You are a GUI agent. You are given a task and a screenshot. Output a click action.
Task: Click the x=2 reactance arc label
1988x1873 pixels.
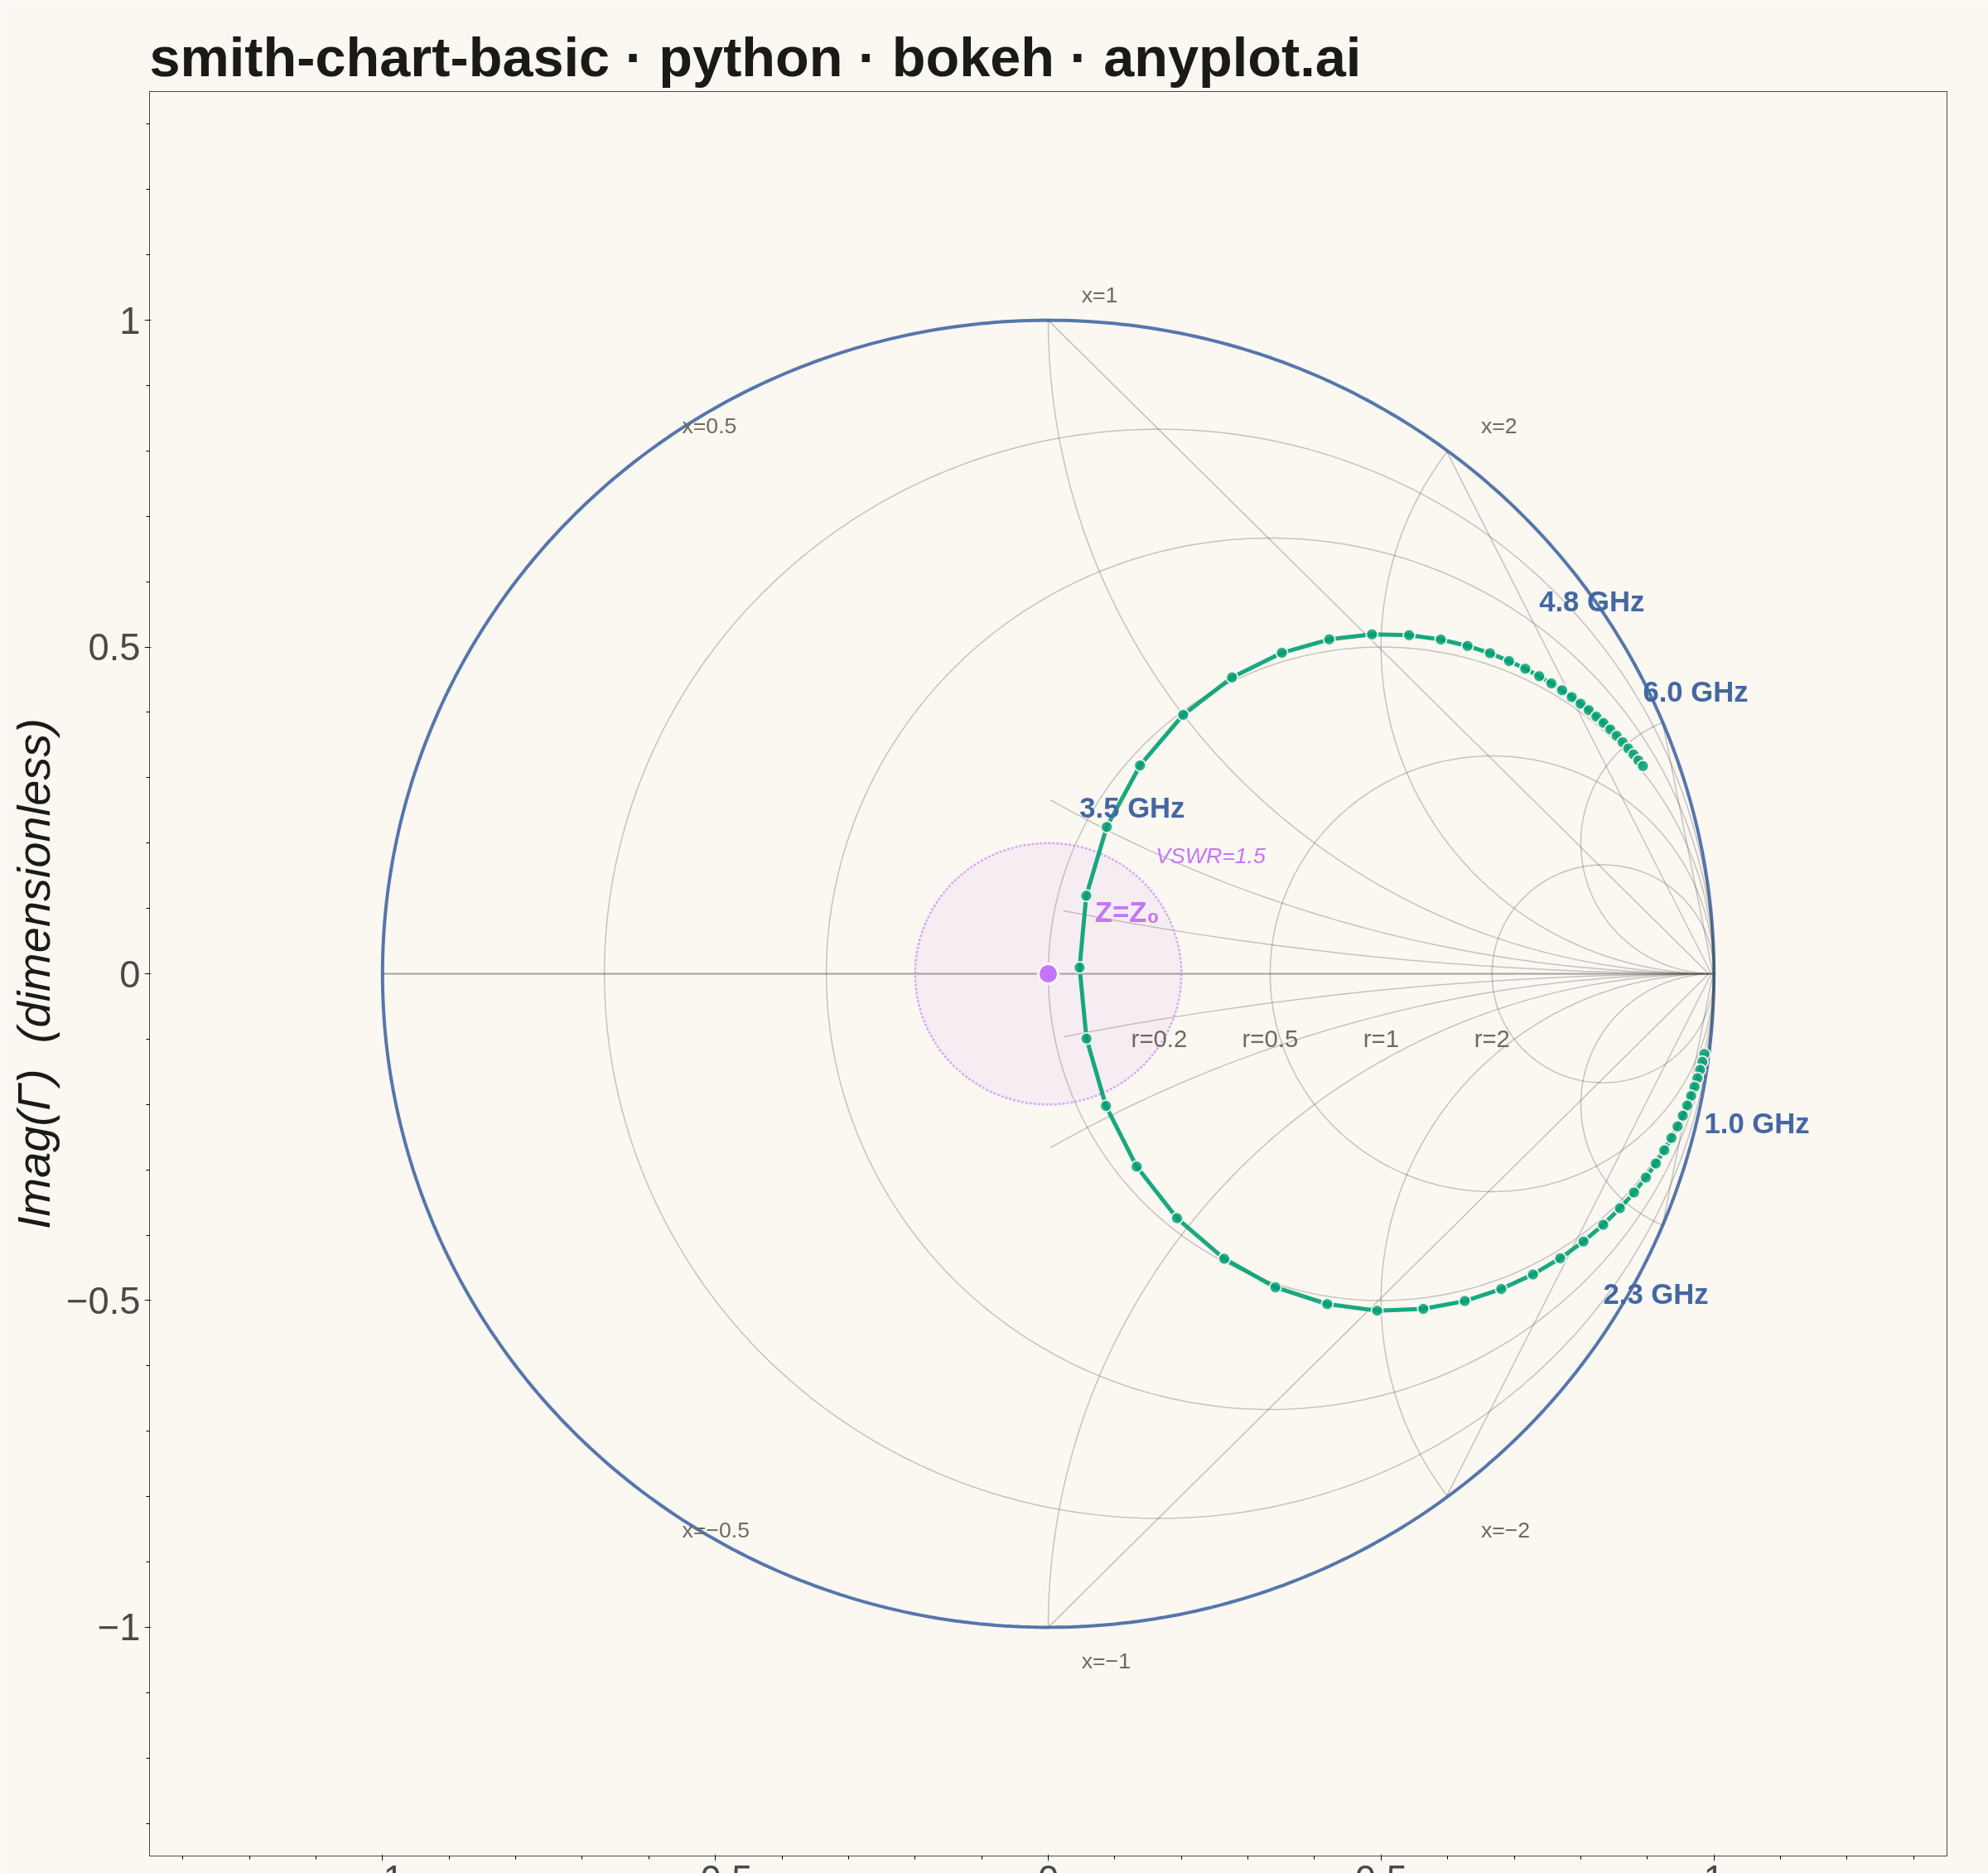[1498, 426]
